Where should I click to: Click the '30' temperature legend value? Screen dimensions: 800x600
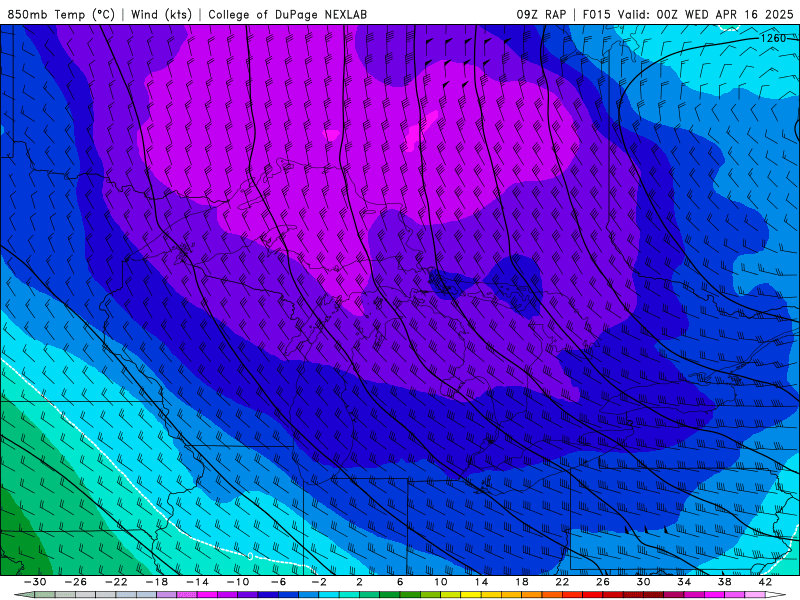643,582
